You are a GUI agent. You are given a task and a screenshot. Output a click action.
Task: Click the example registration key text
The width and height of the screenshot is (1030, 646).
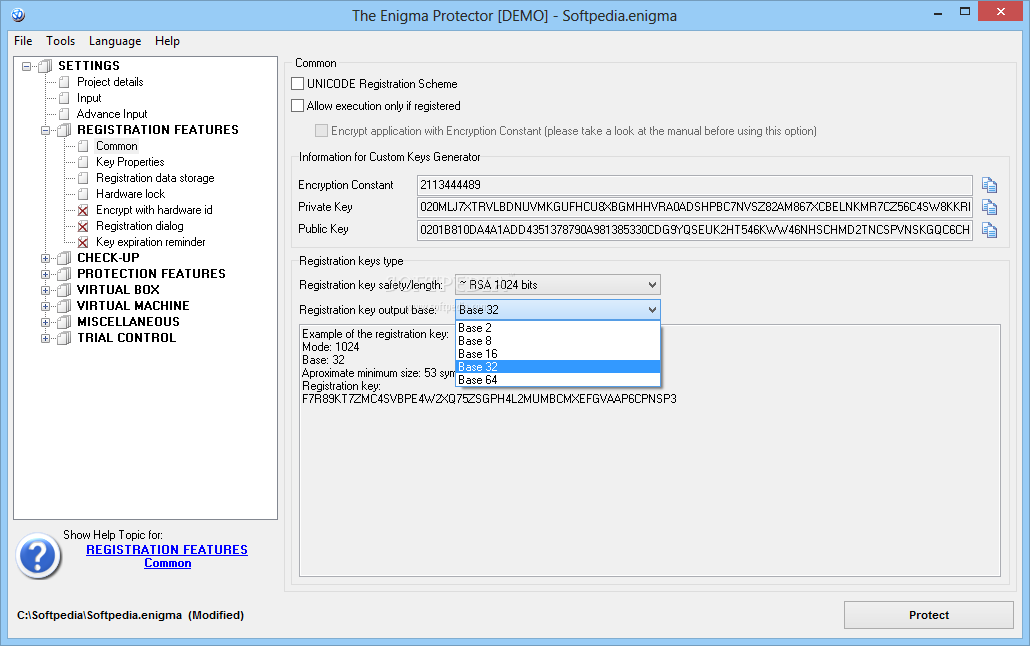pyautogui.click(x=489, y=399)
